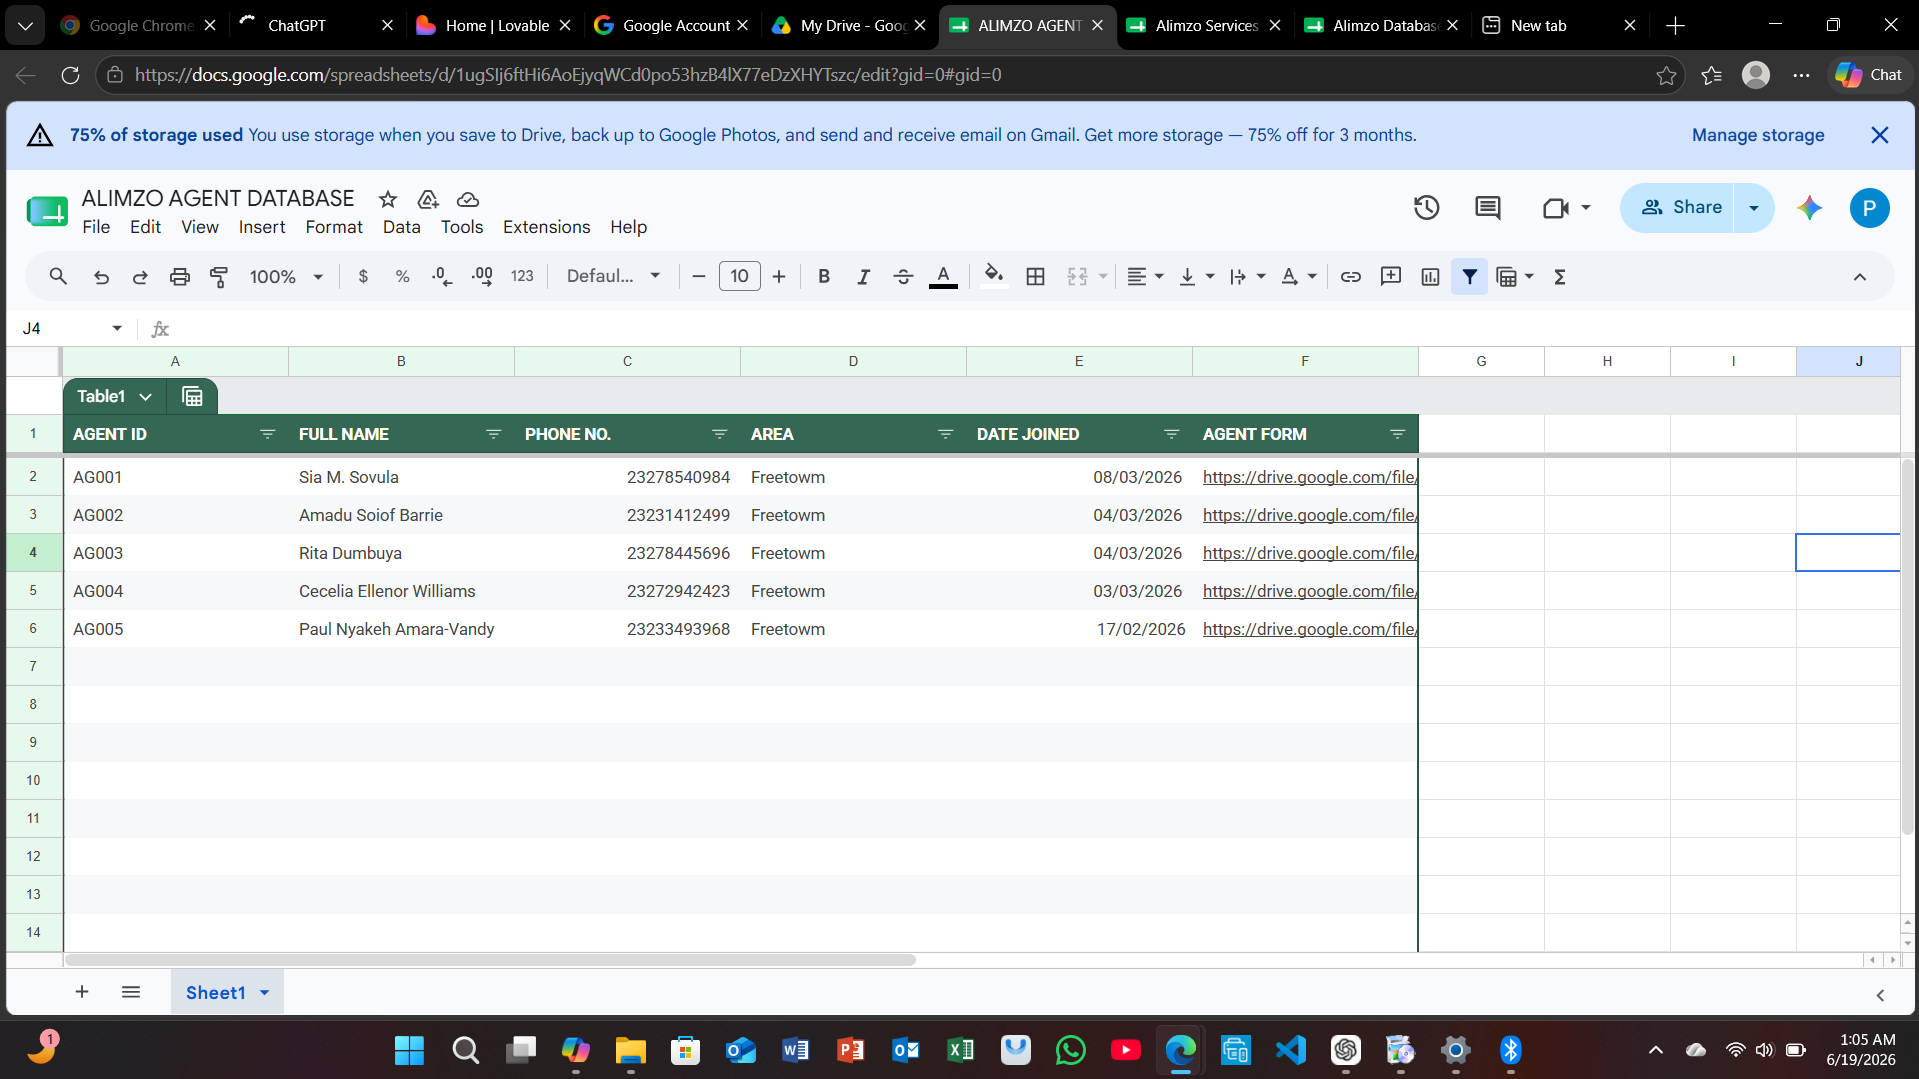Open the Name Box dropdown arrow
The image size is (1919, 1079).
[x=117, y=328]
